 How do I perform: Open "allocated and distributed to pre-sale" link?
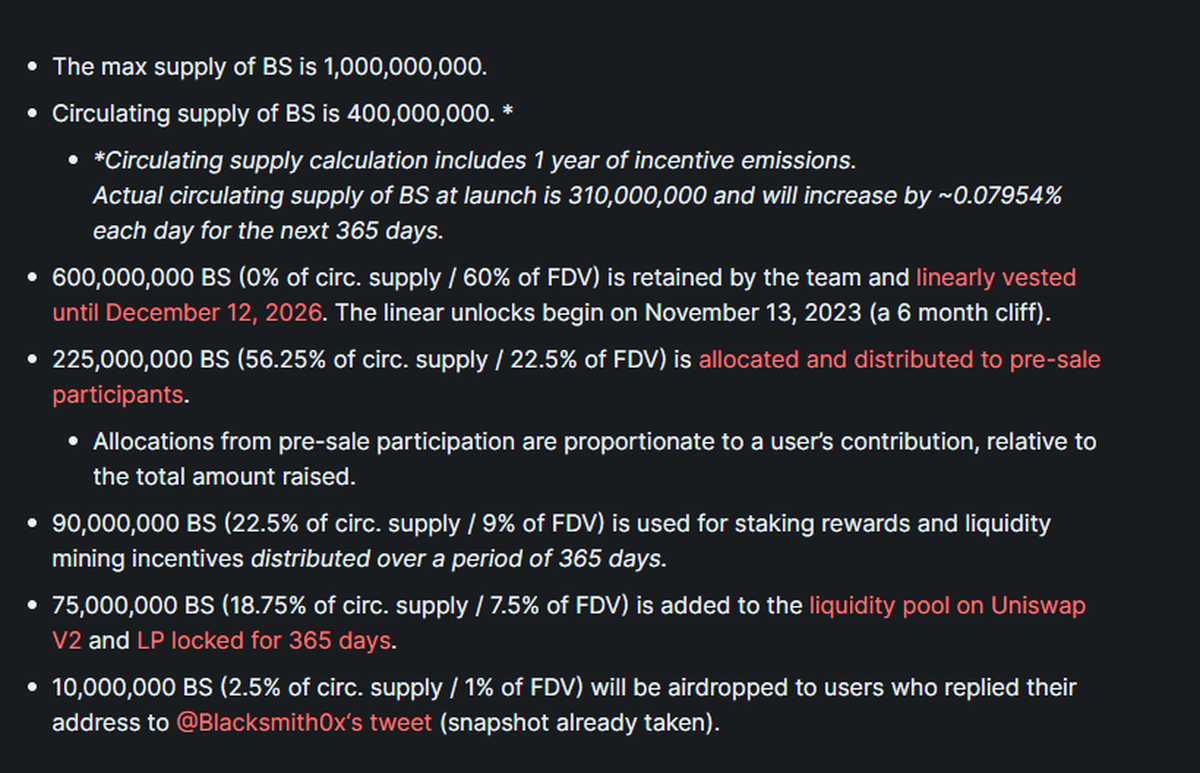pyautogui.click(x=899, y=359)
